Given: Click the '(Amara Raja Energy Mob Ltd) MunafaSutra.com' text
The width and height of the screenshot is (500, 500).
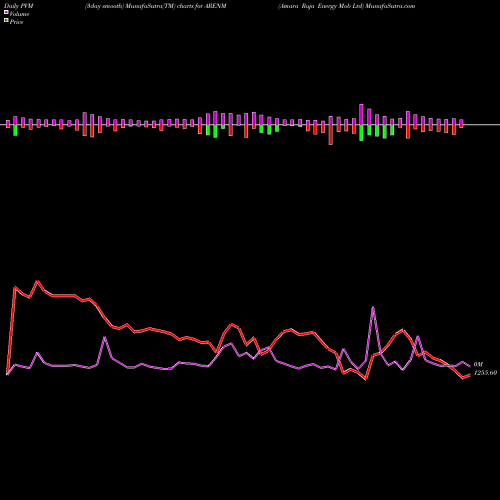Looking at the screenshot, I should [x=347, y=6].
